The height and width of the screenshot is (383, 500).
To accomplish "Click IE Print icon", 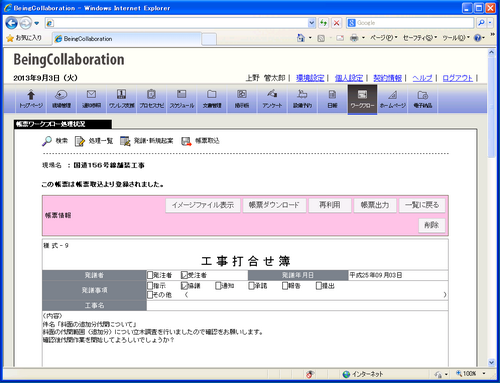I will tap(354, 38).
